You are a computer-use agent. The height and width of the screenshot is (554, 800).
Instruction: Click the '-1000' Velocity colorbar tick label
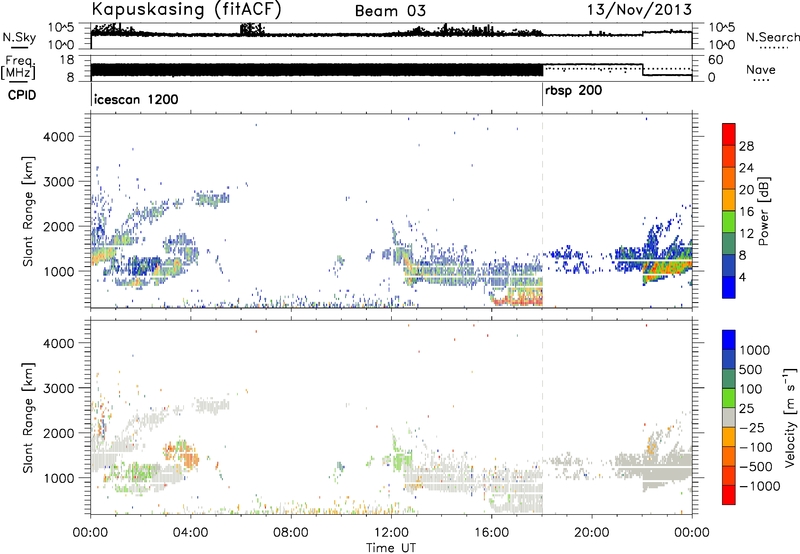click(x=760, y=486)
